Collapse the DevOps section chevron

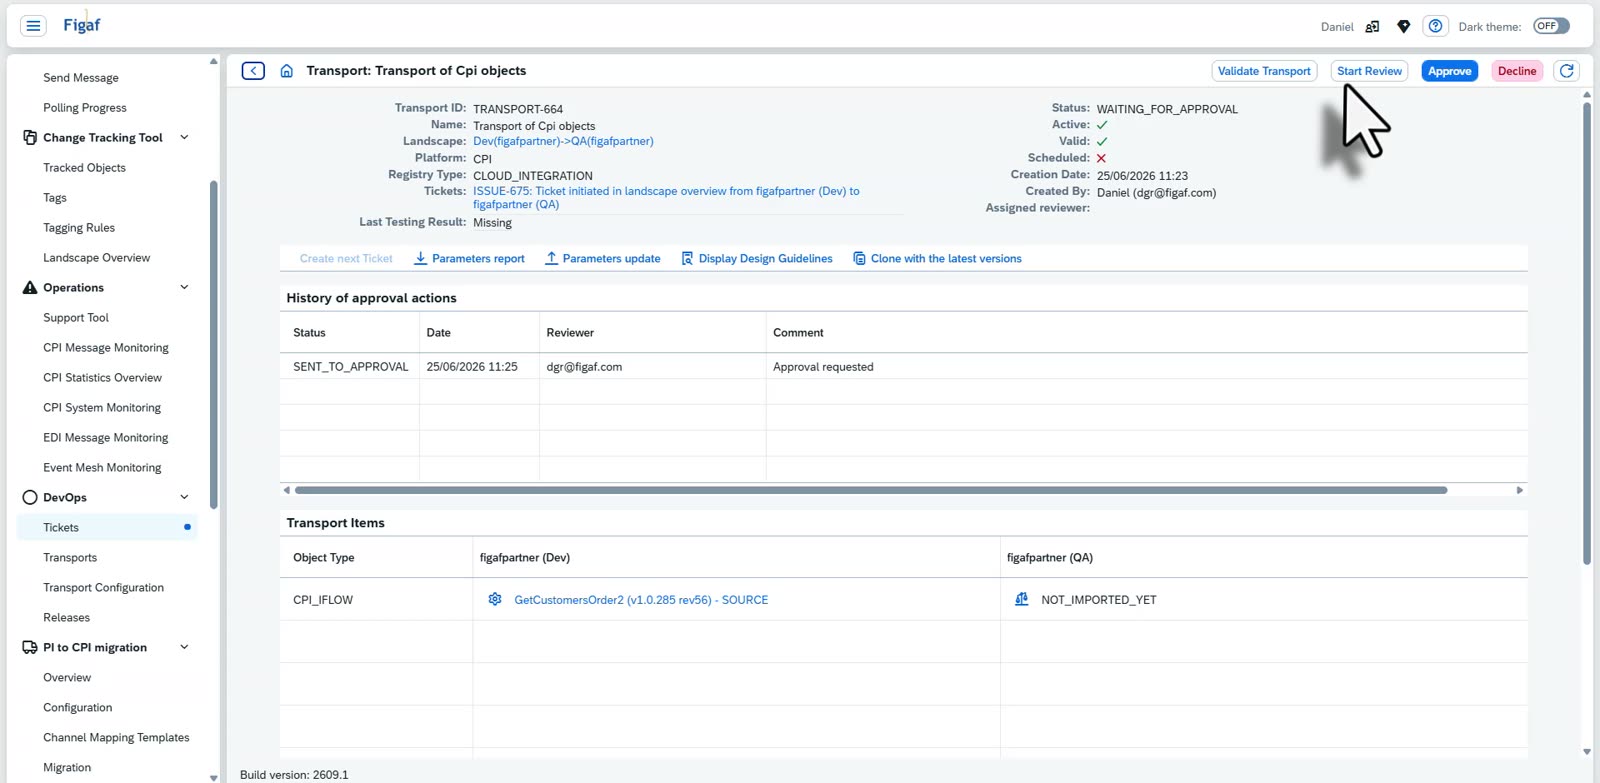(184, 498)
